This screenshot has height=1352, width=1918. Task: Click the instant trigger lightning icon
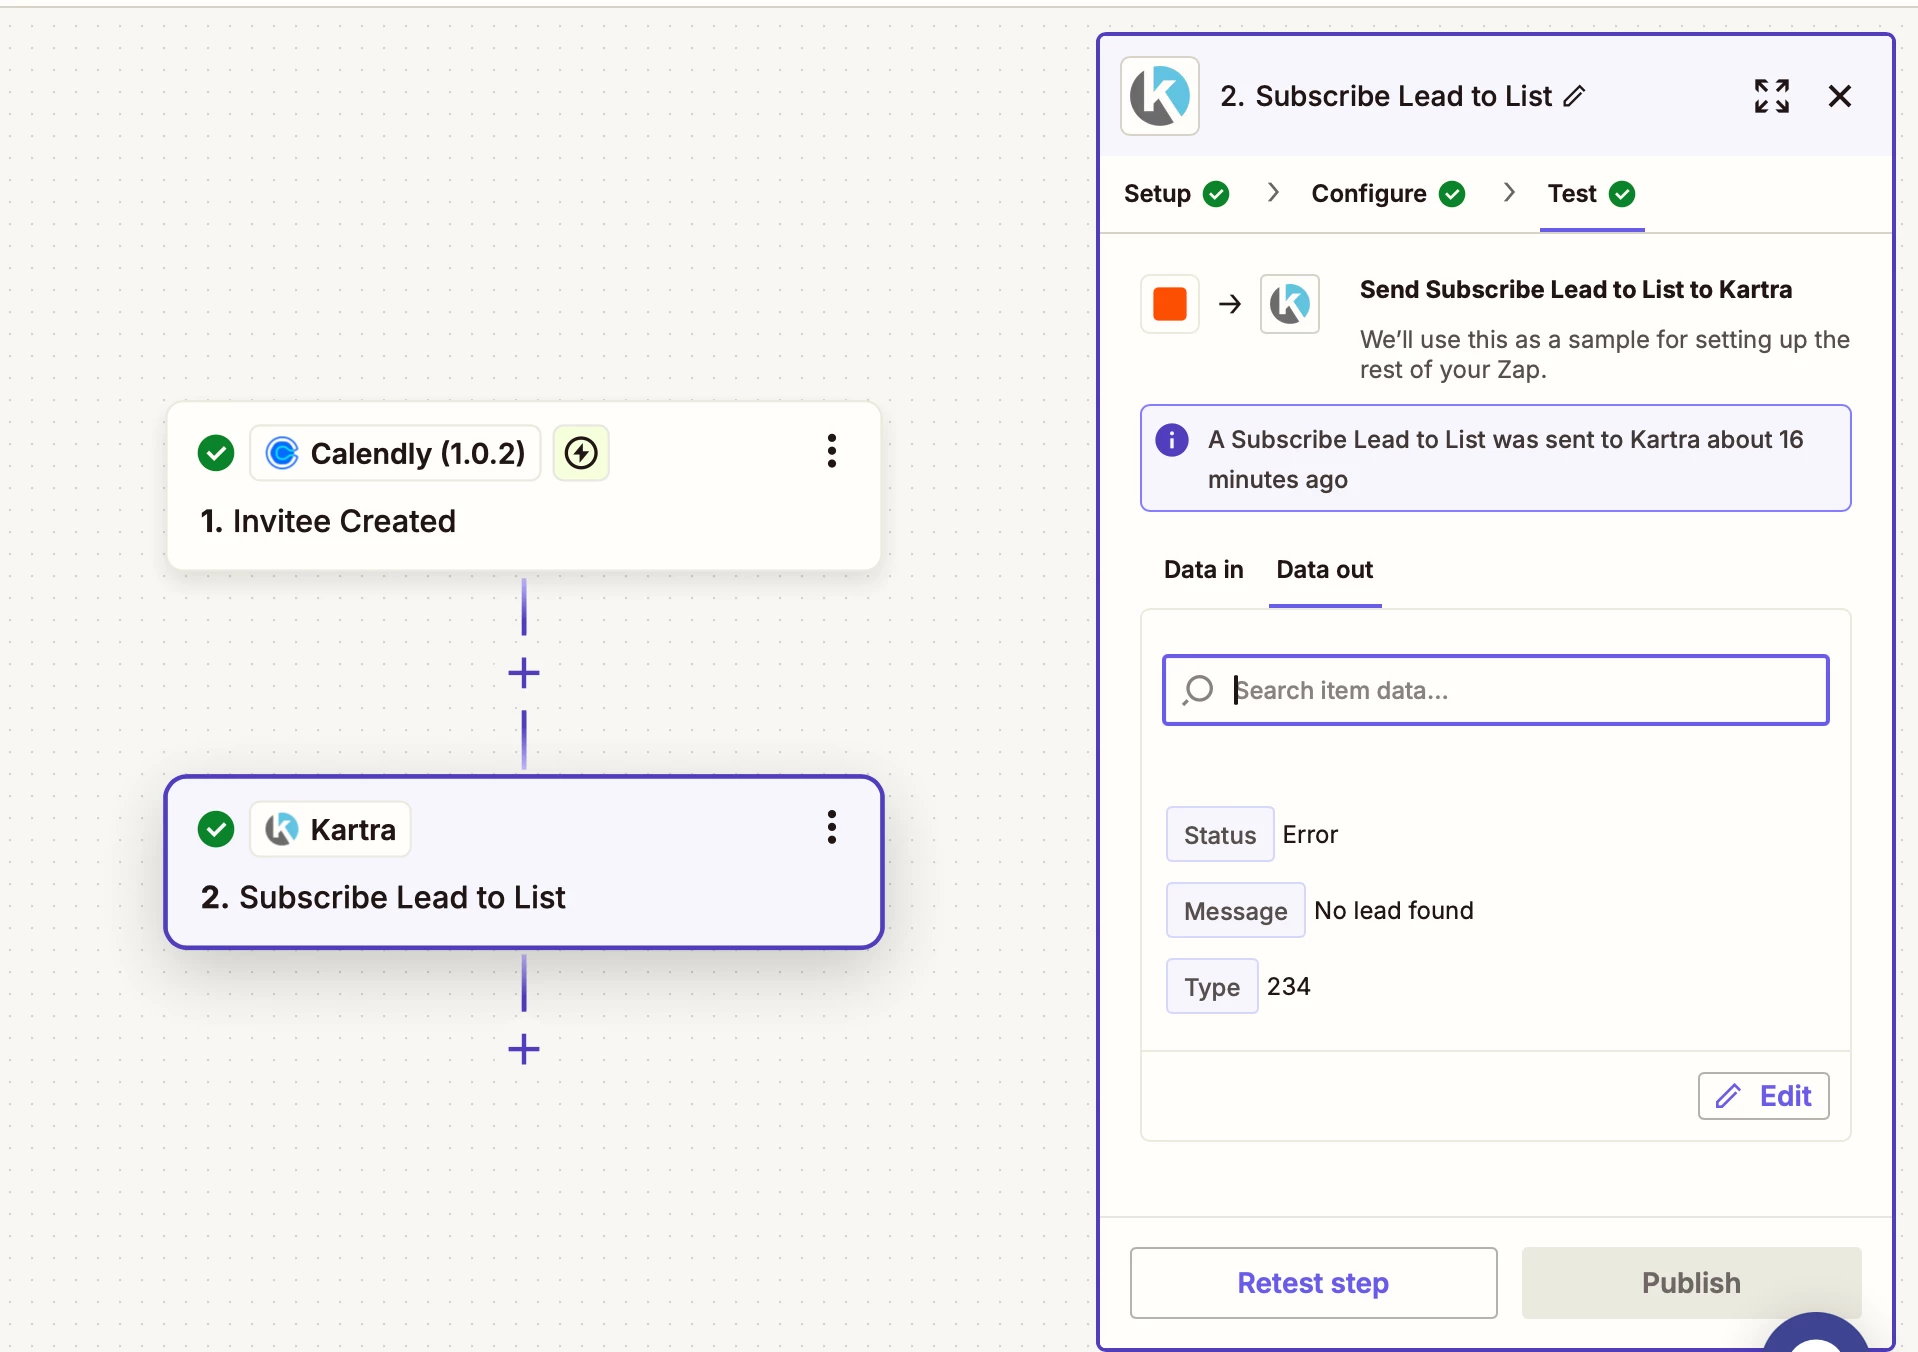pyautogui.click(x=581, y=453)
